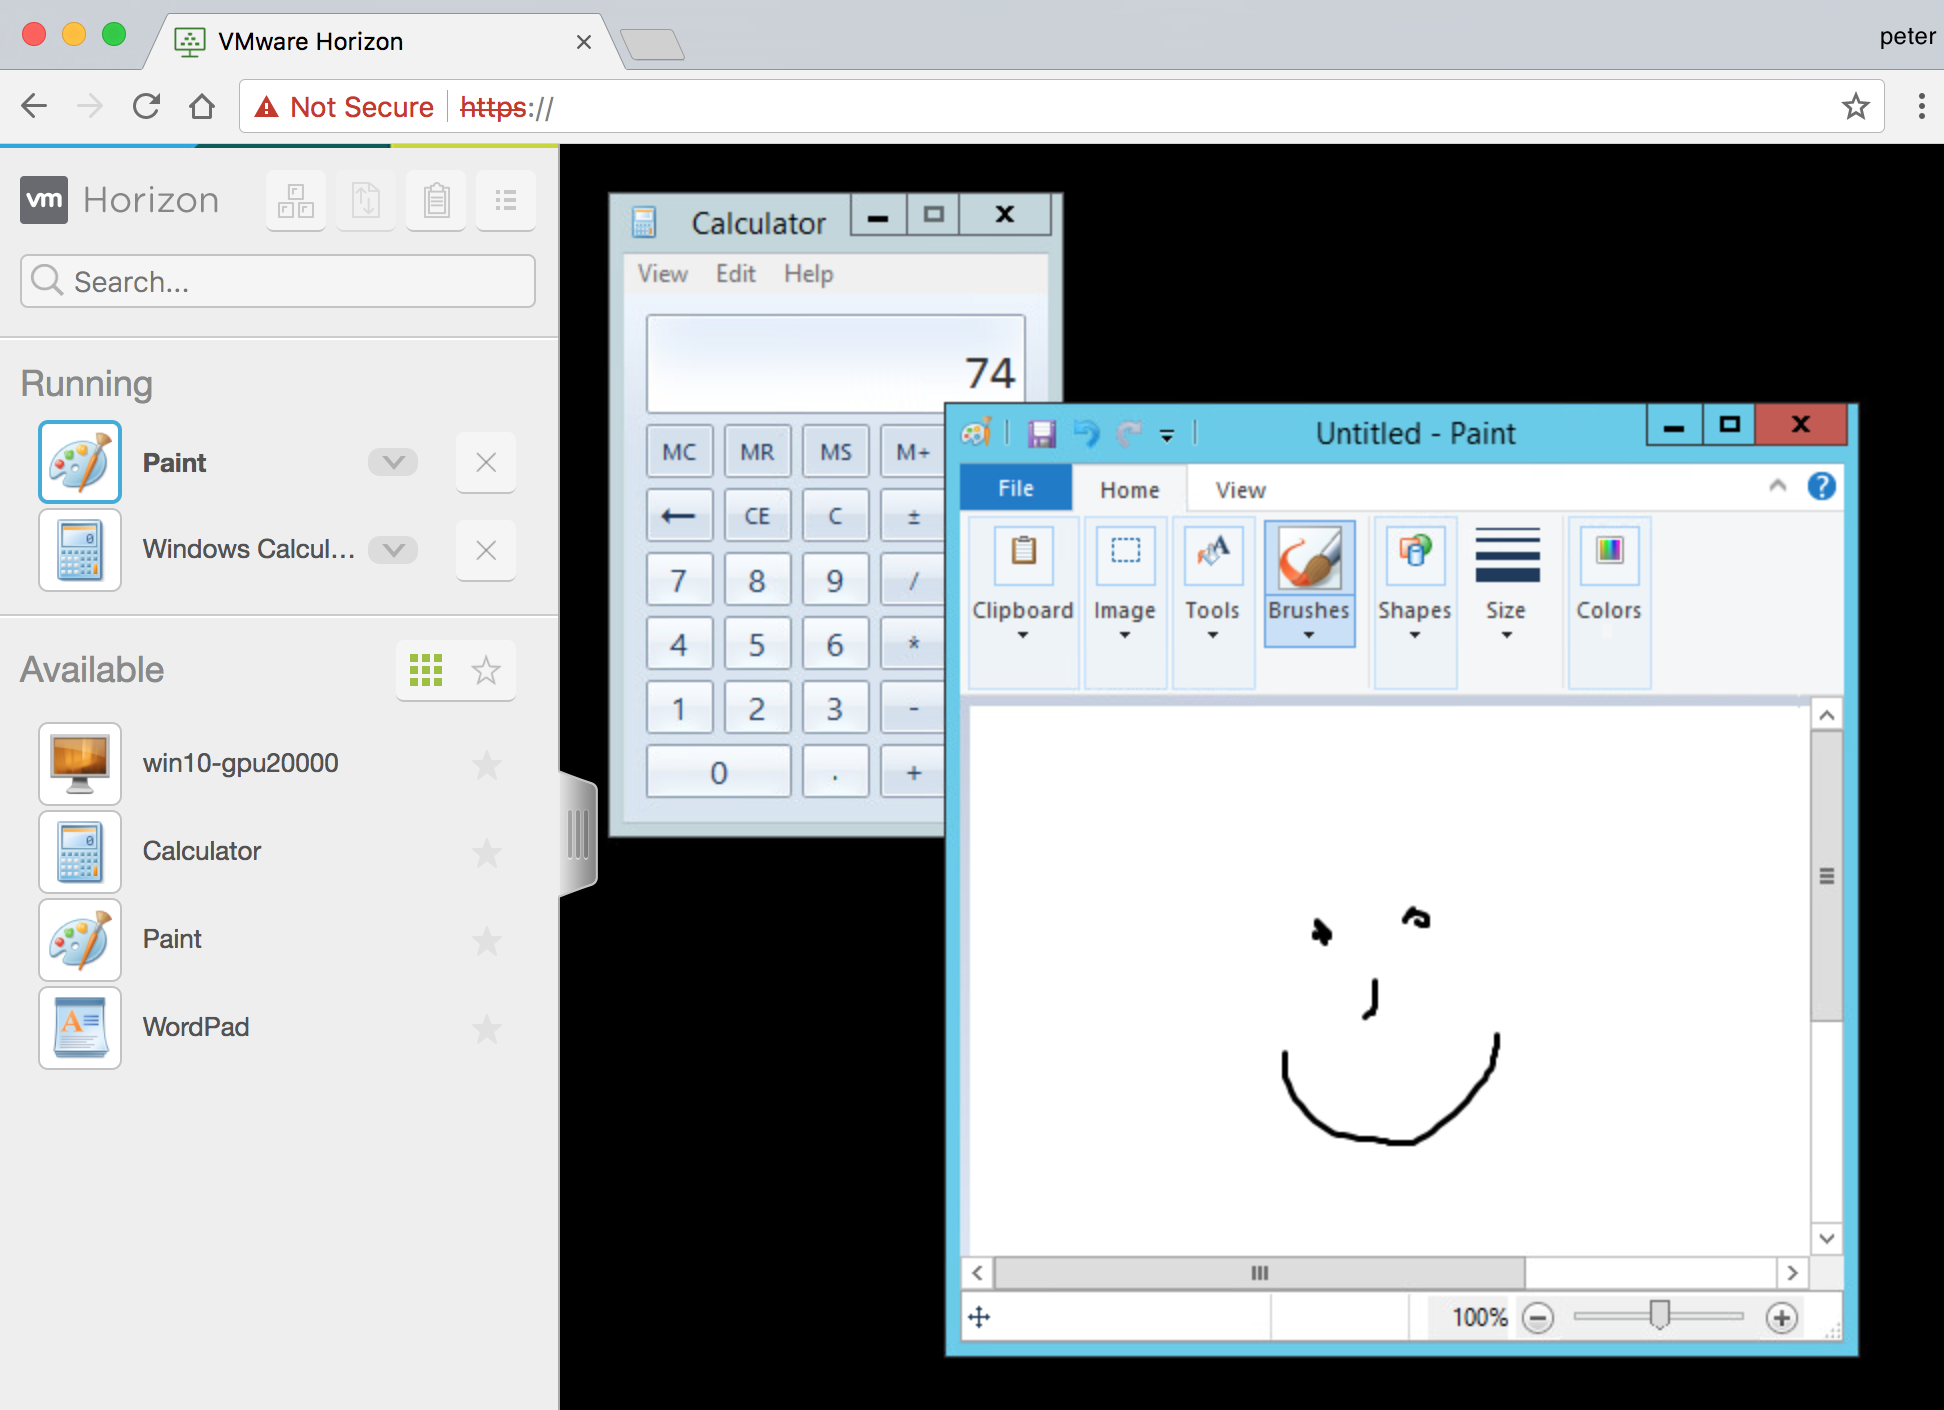Go to the browser home page
1944x1410 pixels.
[202, 106]
